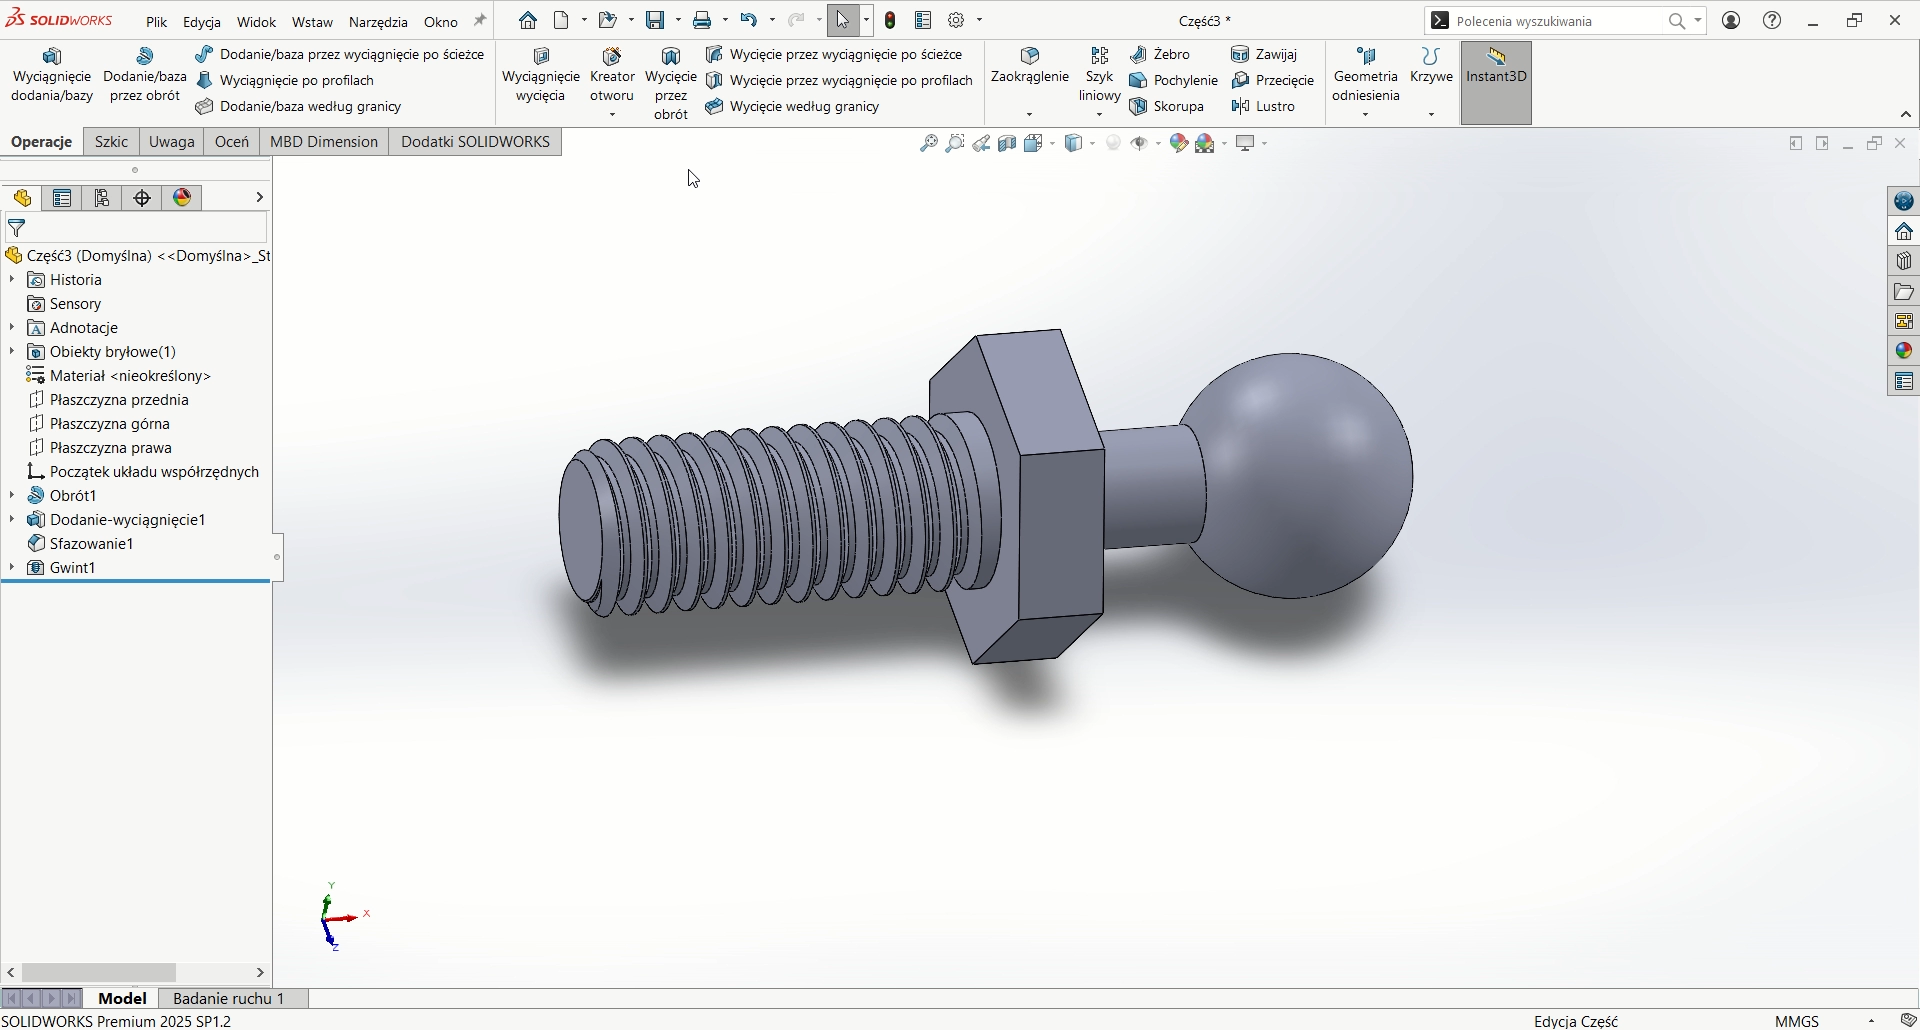The width and height of the screenshot is (1920, 1030).
Task: Click the MMGS unit system button
Action: 1797,1021
